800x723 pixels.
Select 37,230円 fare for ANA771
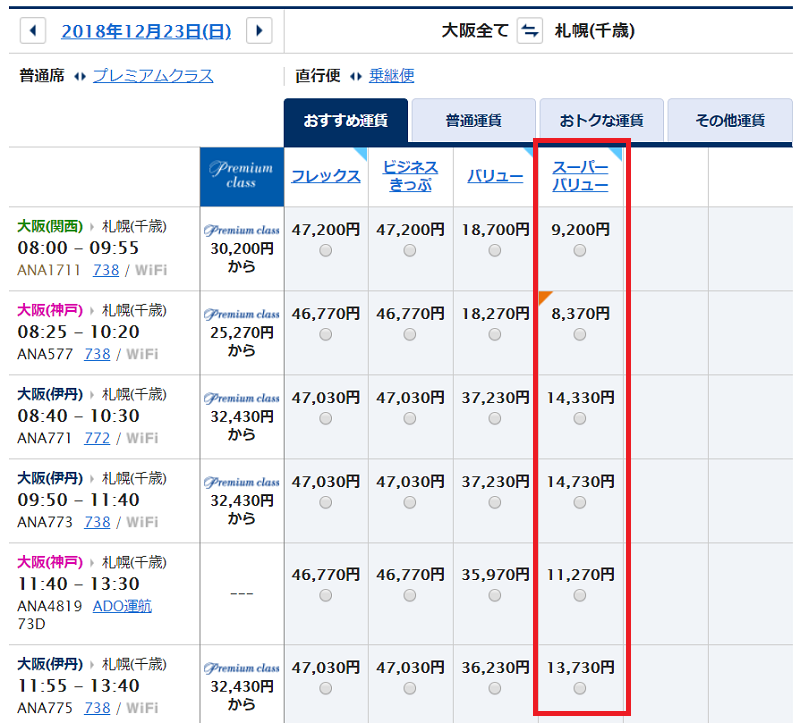pyautogui.click(x=494, y=419)
